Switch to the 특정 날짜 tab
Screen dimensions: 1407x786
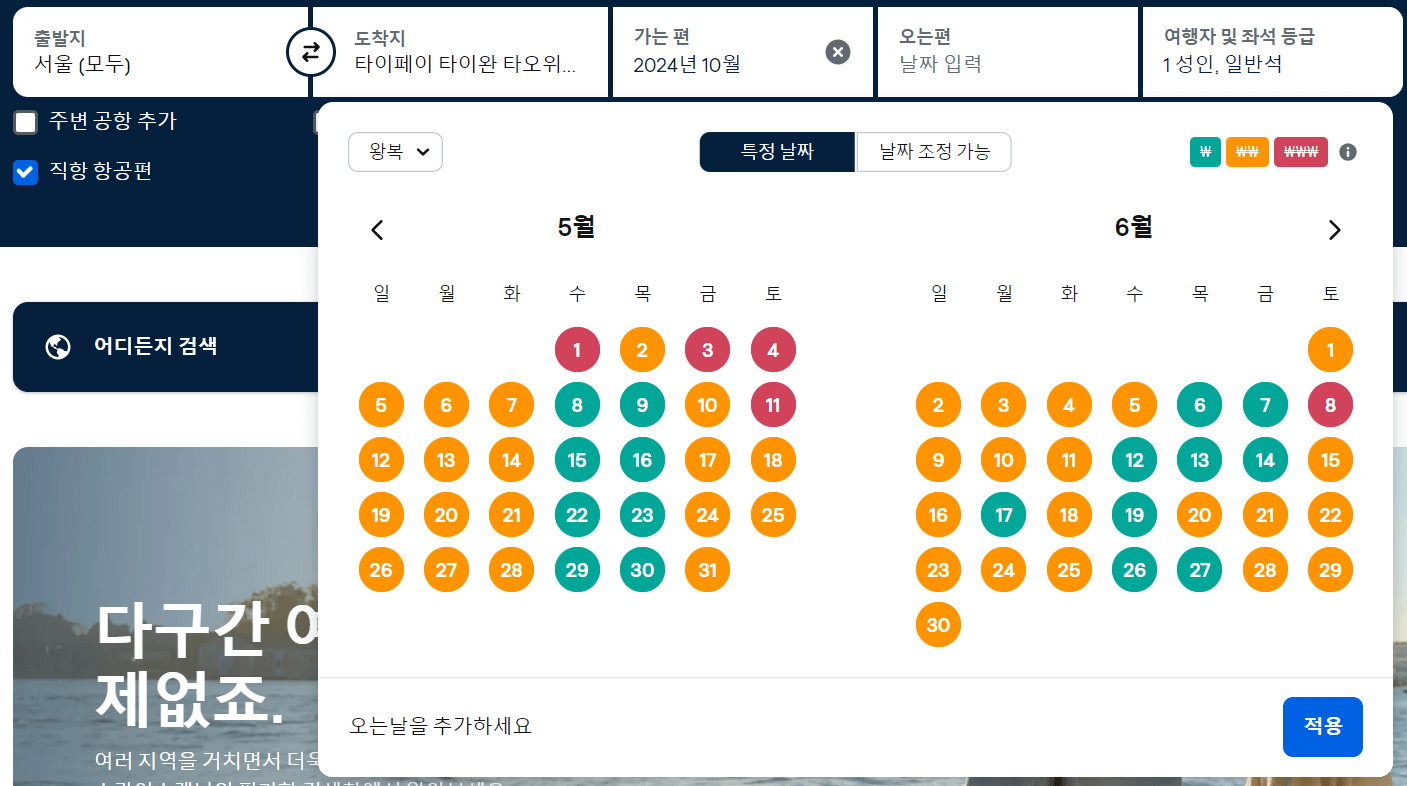777,152
